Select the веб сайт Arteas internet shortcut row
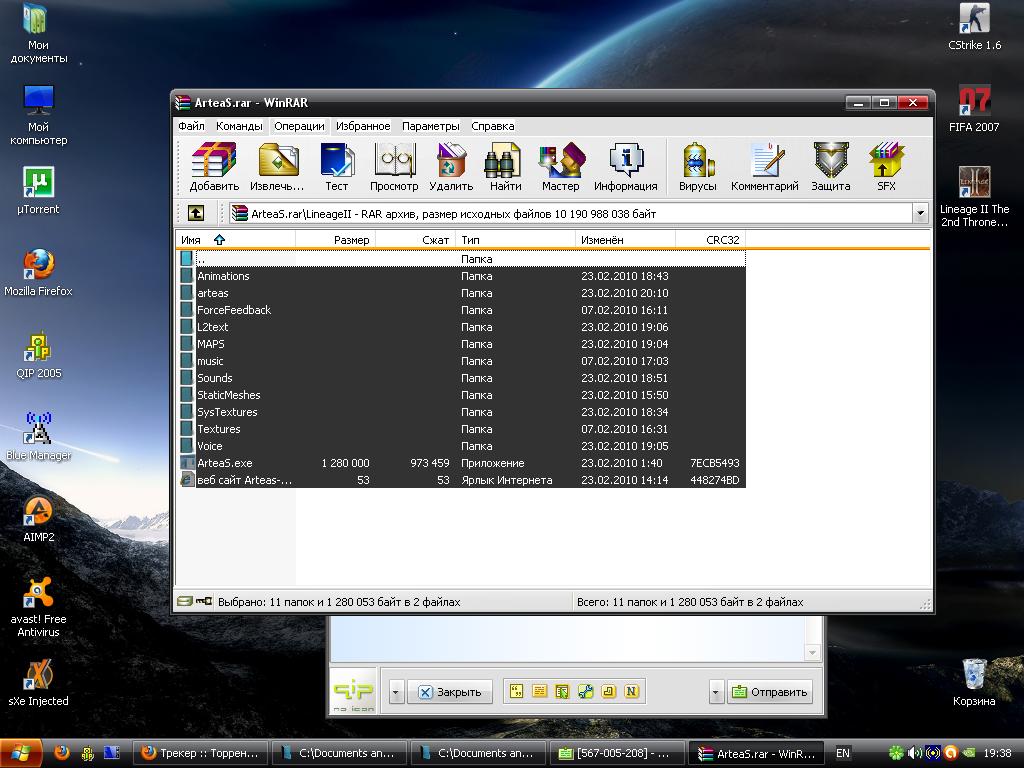Viewport: 1024px width, 768px height. click(x=462, y=480)
